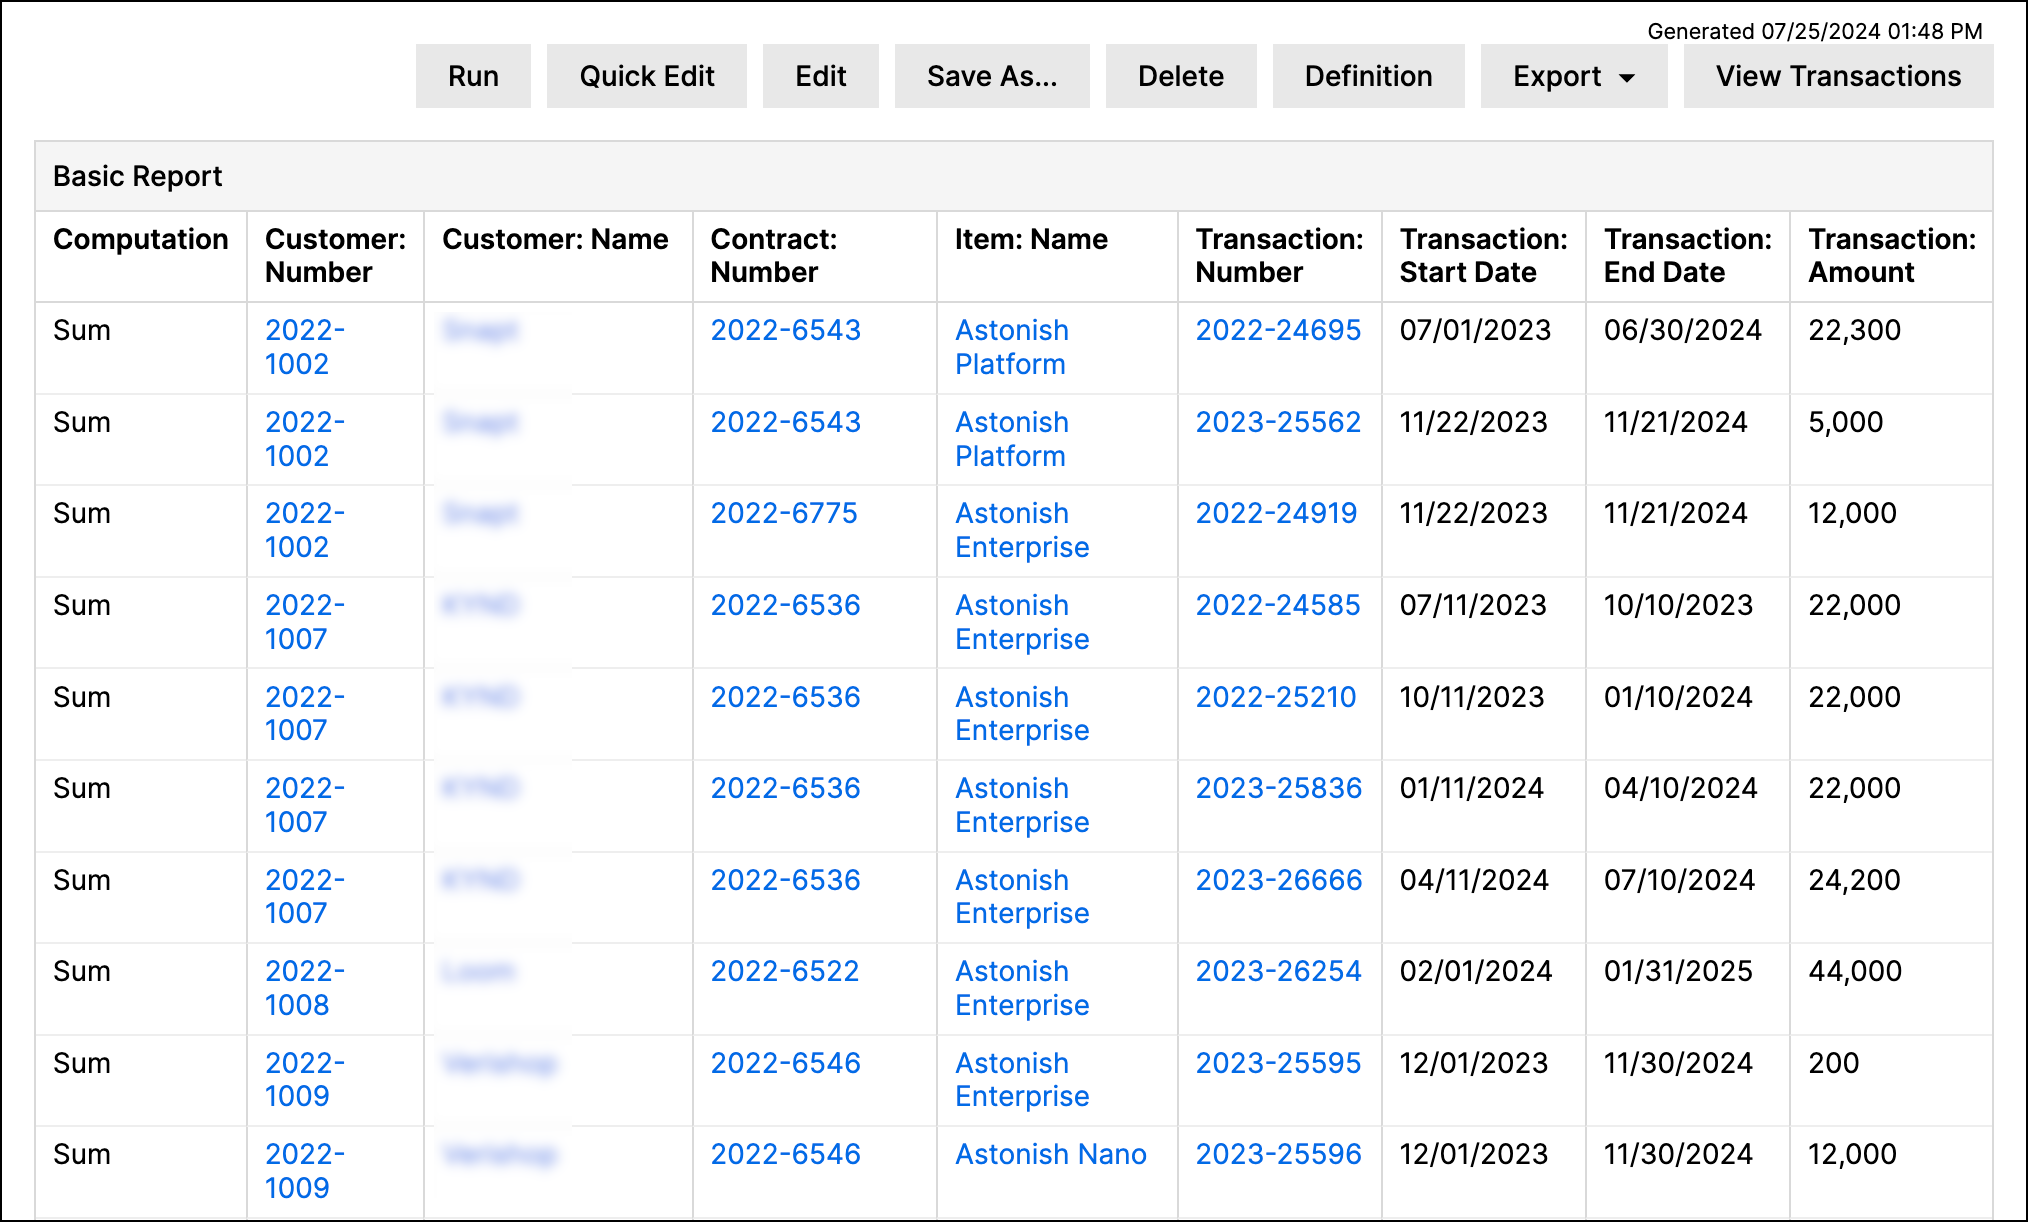The image size is (2028, 1222).
Task: Open transaction 2023-25562
Action: pos(1278,422)
